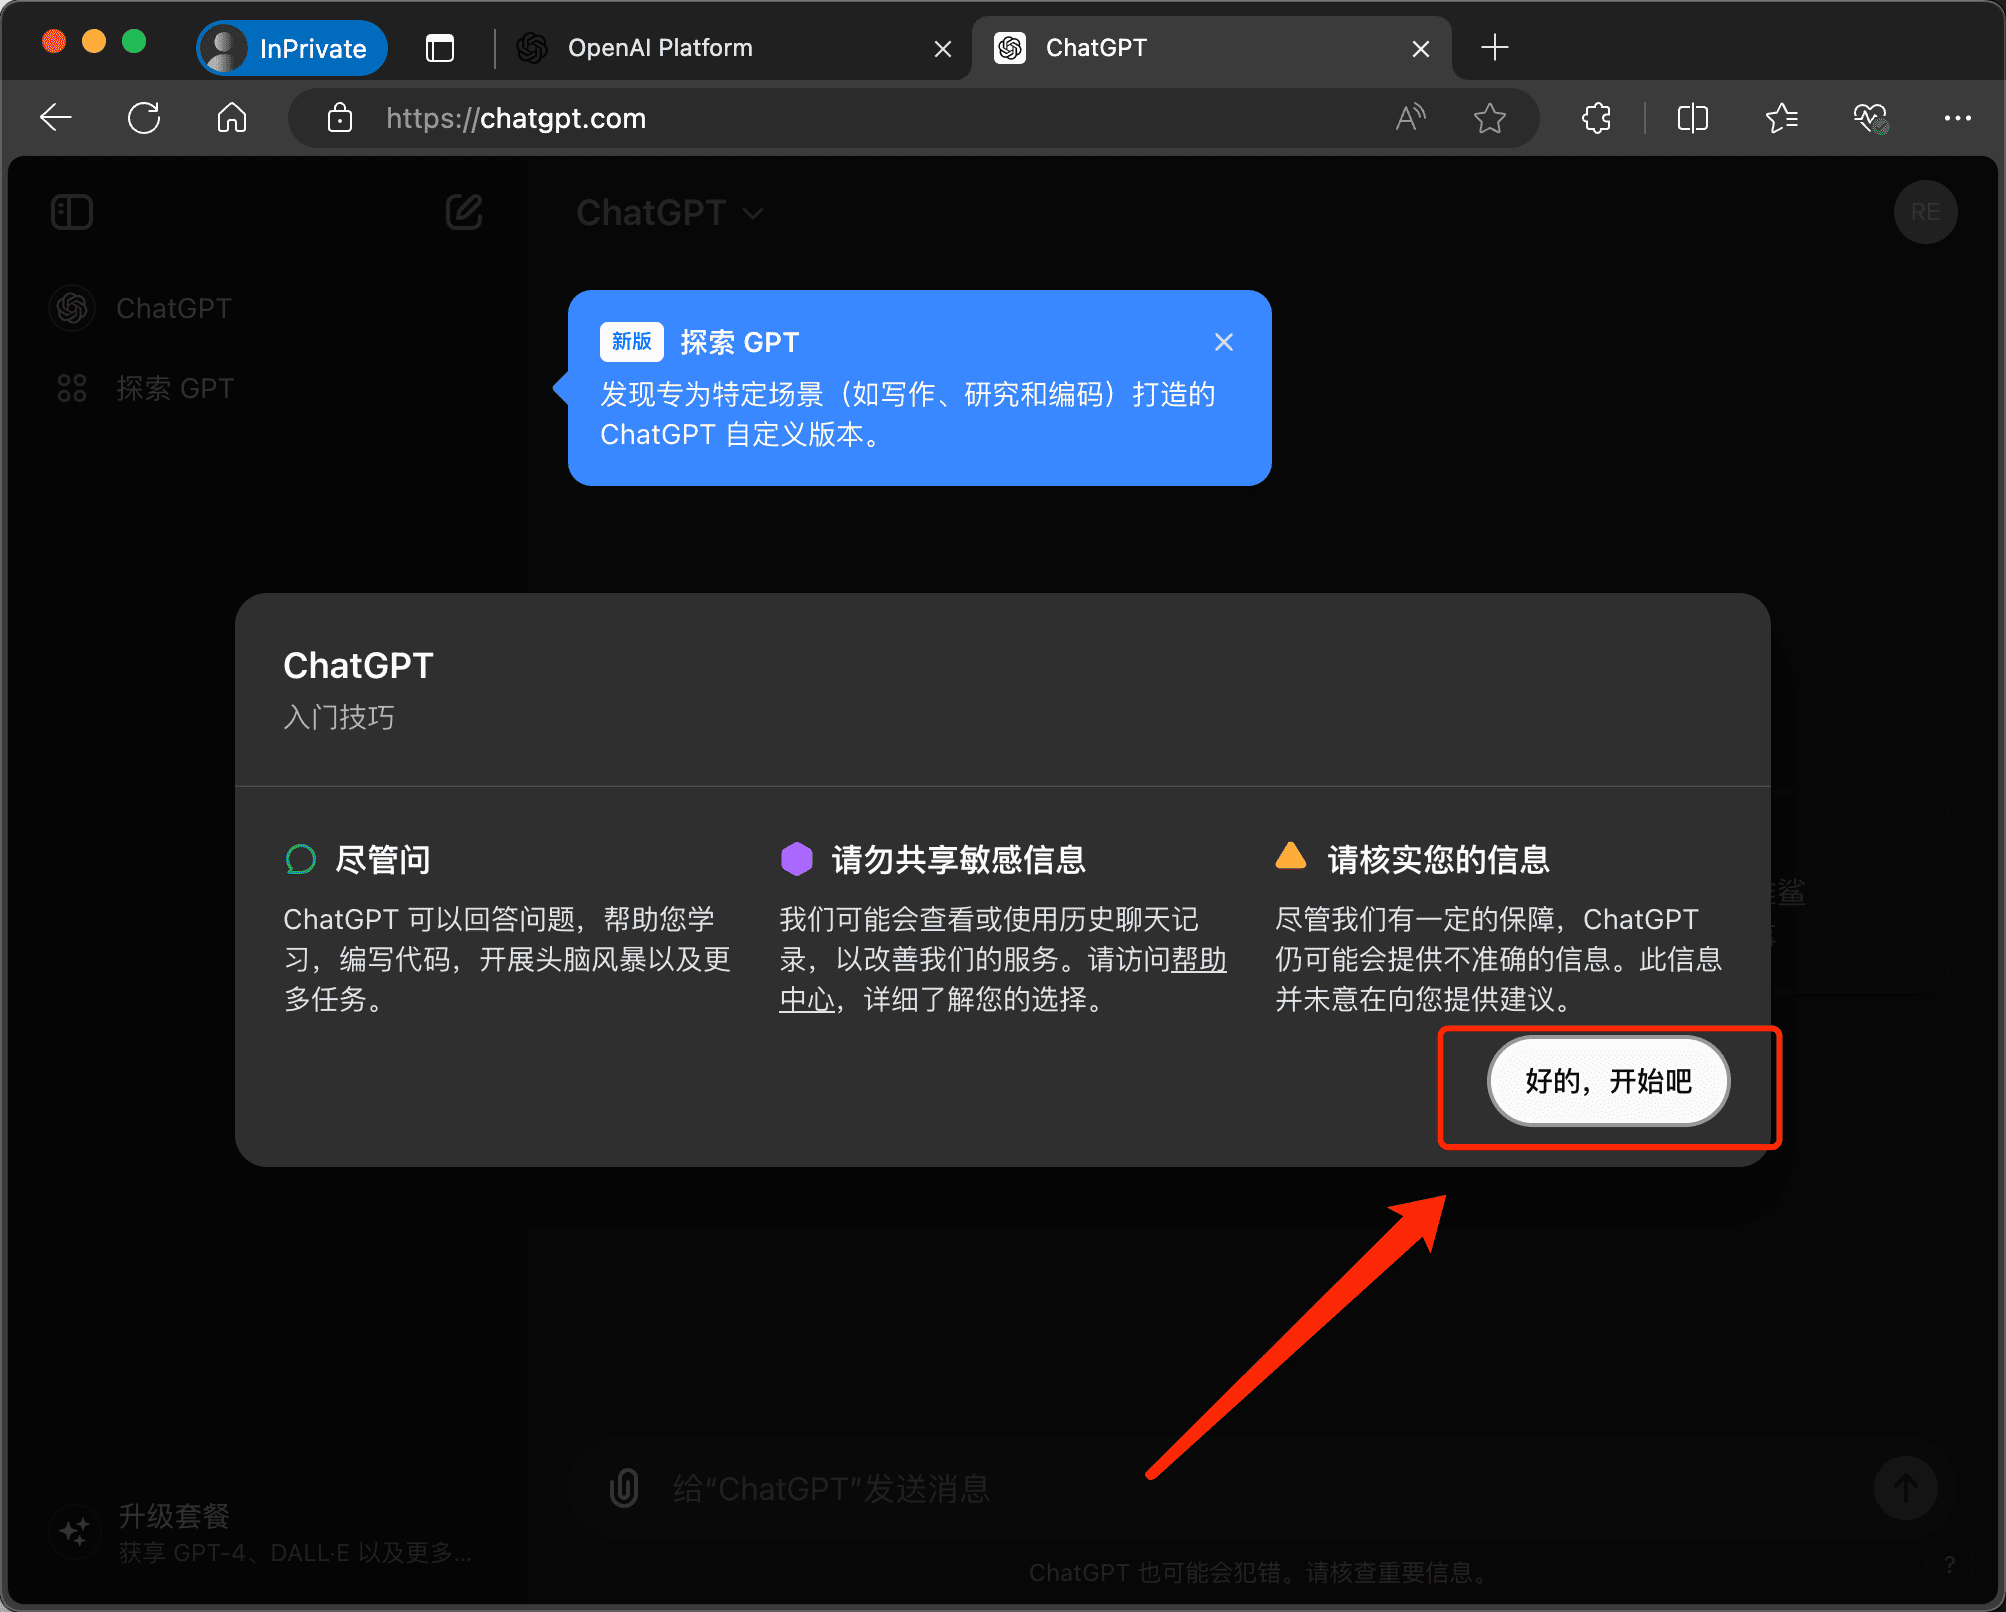The width and height of the screenshot is (2006, 1612).
Task: Click the purple hexagon icon
Action: tap(797, 859)
